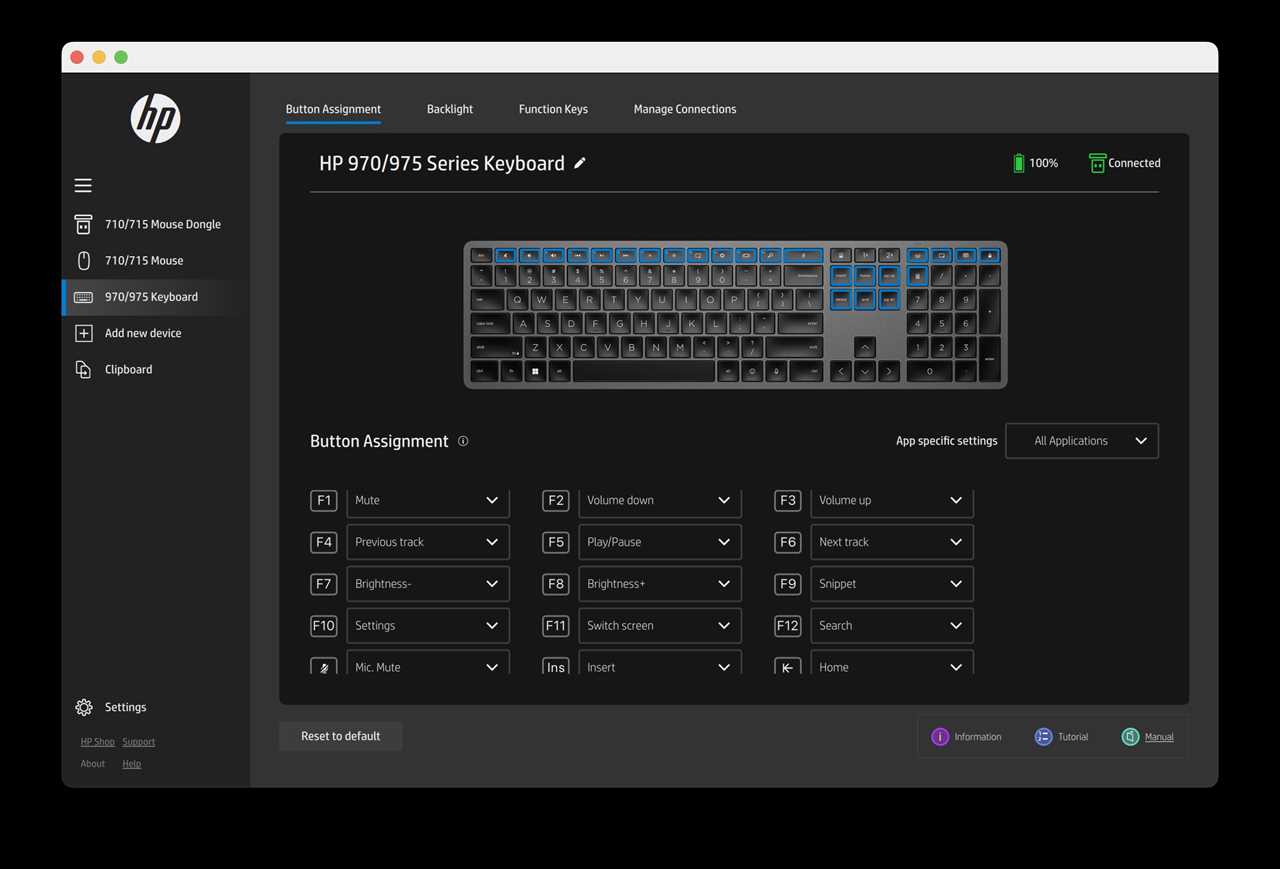The height and width of the screenshot is (869, 1280).
Task: Click the pencil icon to rename keyboard
Action: [x=580, y=163]
